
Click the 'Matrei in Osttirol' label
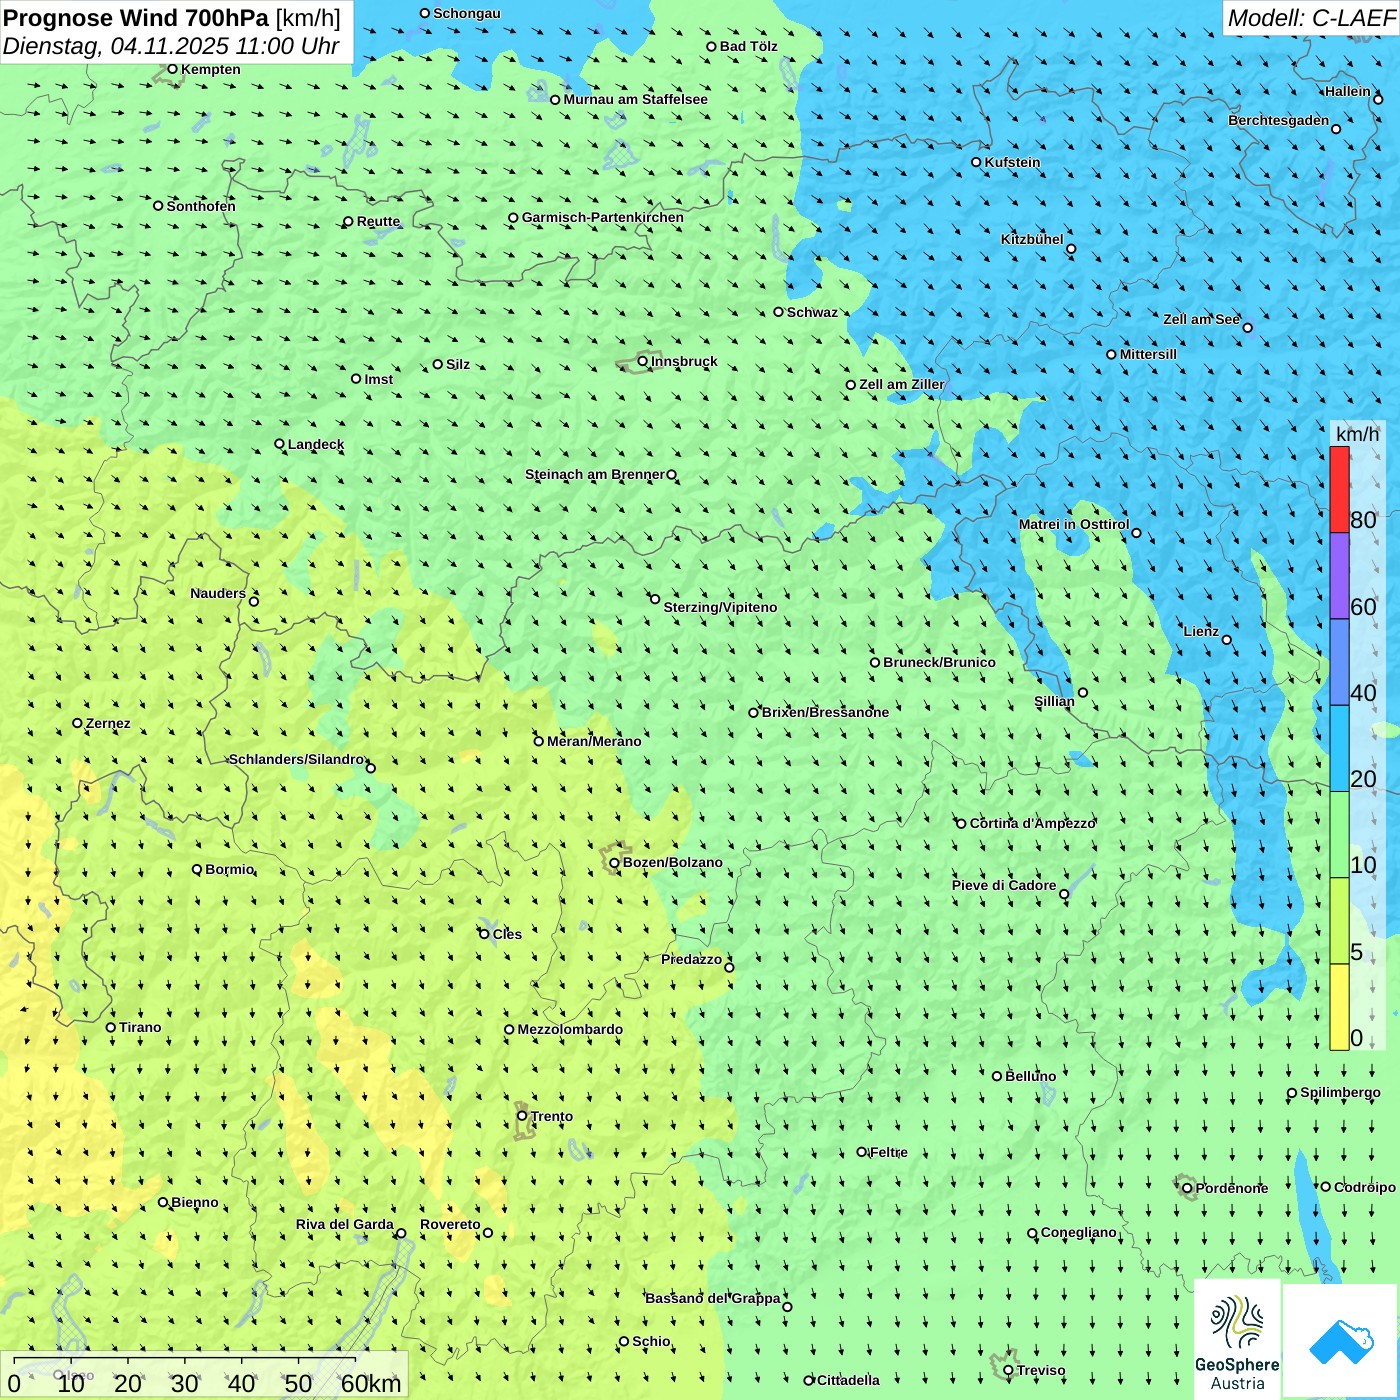pos(1074,524)
